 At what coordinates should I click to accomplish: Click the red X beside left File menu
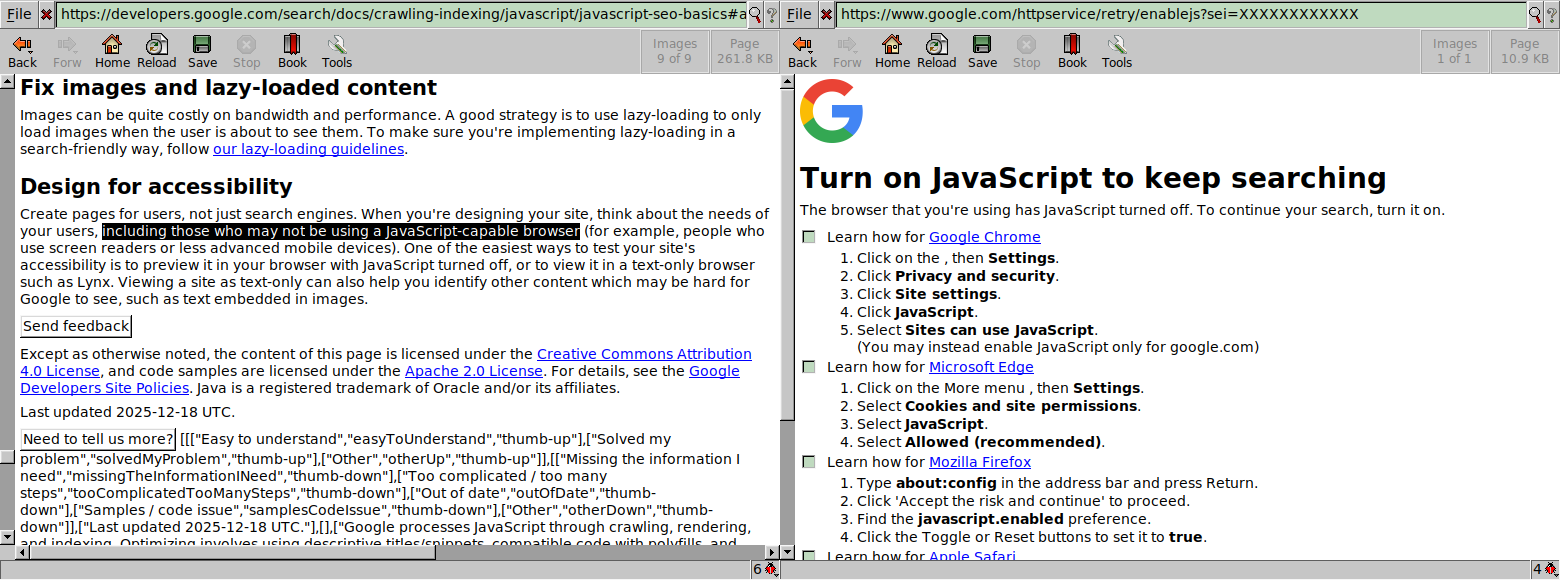click(x=46, y=14)
